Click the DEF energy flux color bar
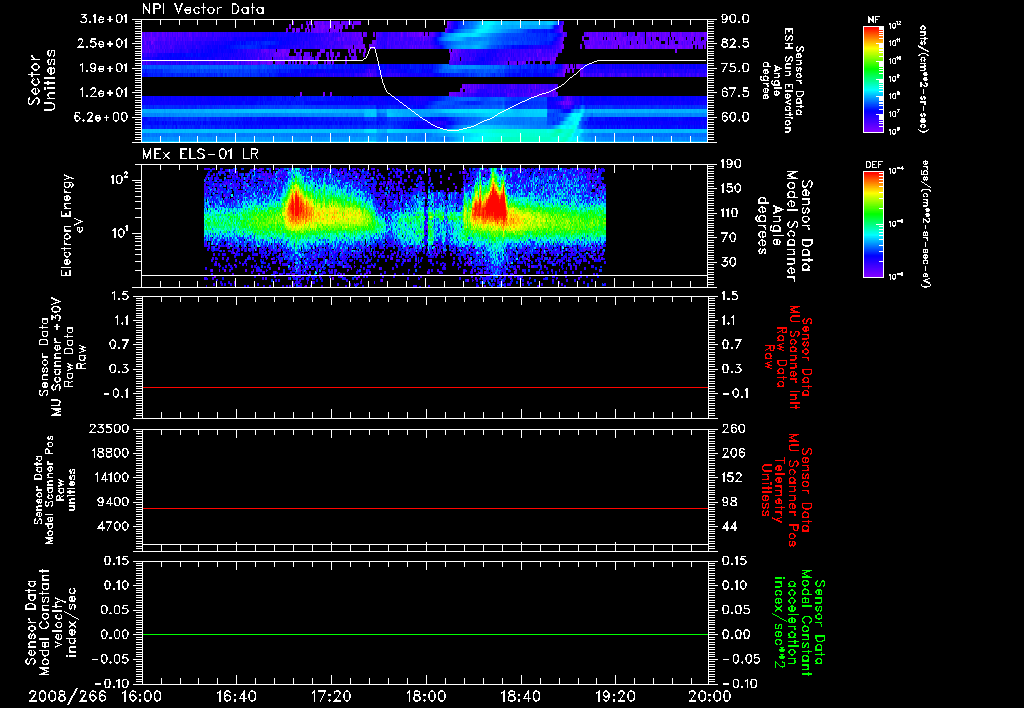 tap(873, 224)
